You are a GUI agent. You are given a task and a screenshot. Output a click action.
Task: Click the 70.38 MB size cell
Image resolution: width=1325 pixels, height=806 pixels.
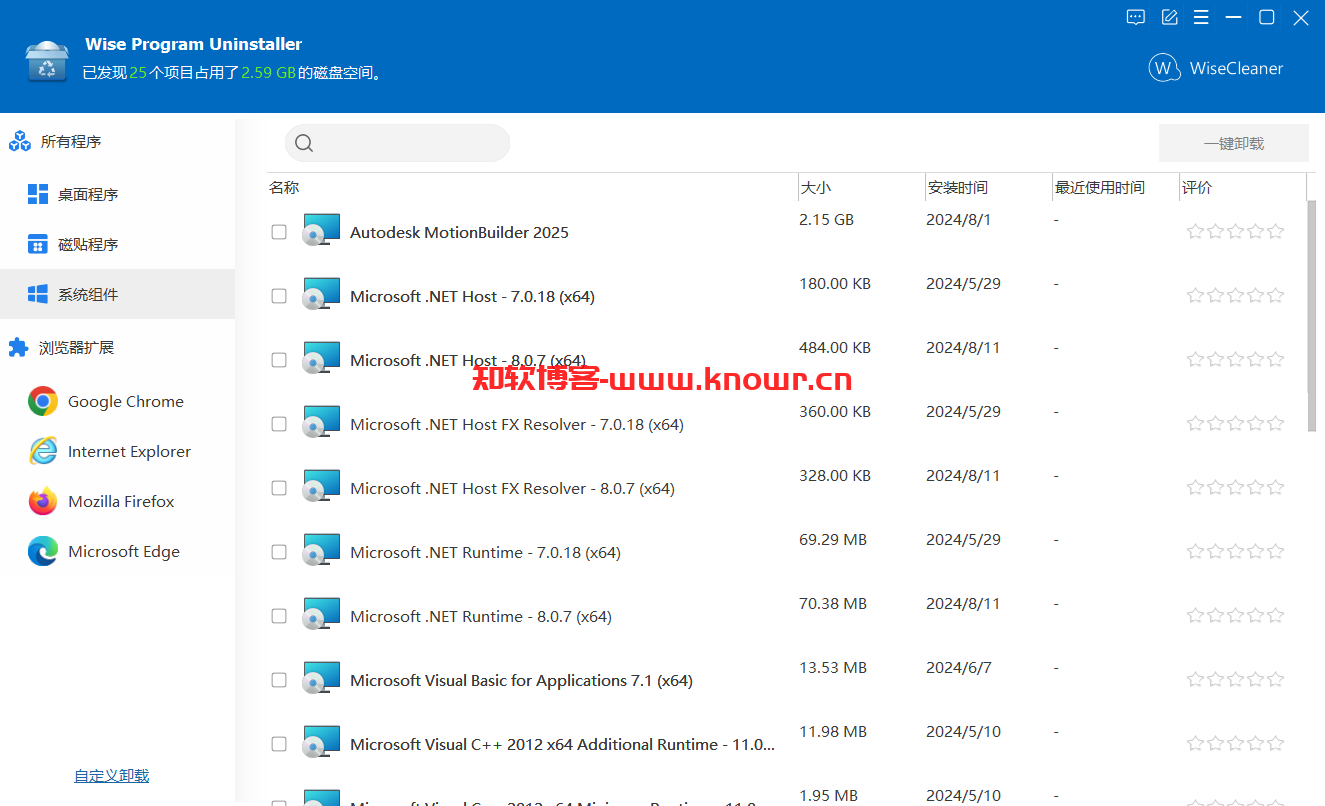[833, 604]
